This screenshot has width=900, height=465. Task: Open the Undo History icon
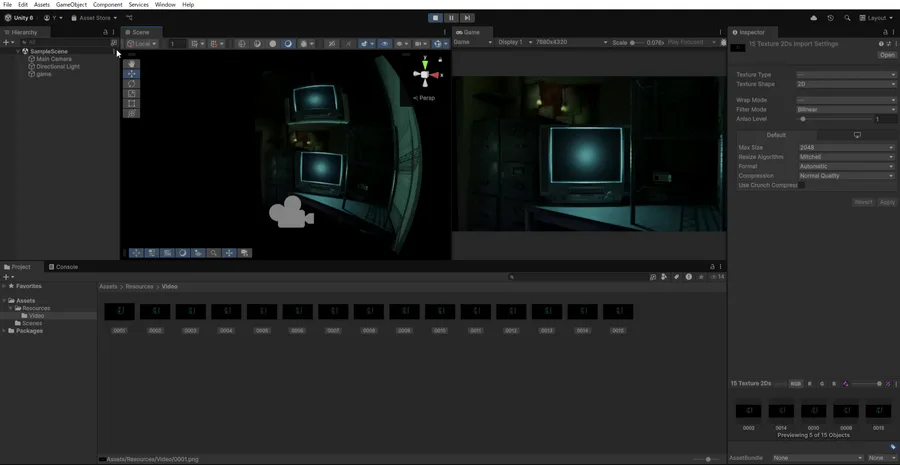(831, 18)
